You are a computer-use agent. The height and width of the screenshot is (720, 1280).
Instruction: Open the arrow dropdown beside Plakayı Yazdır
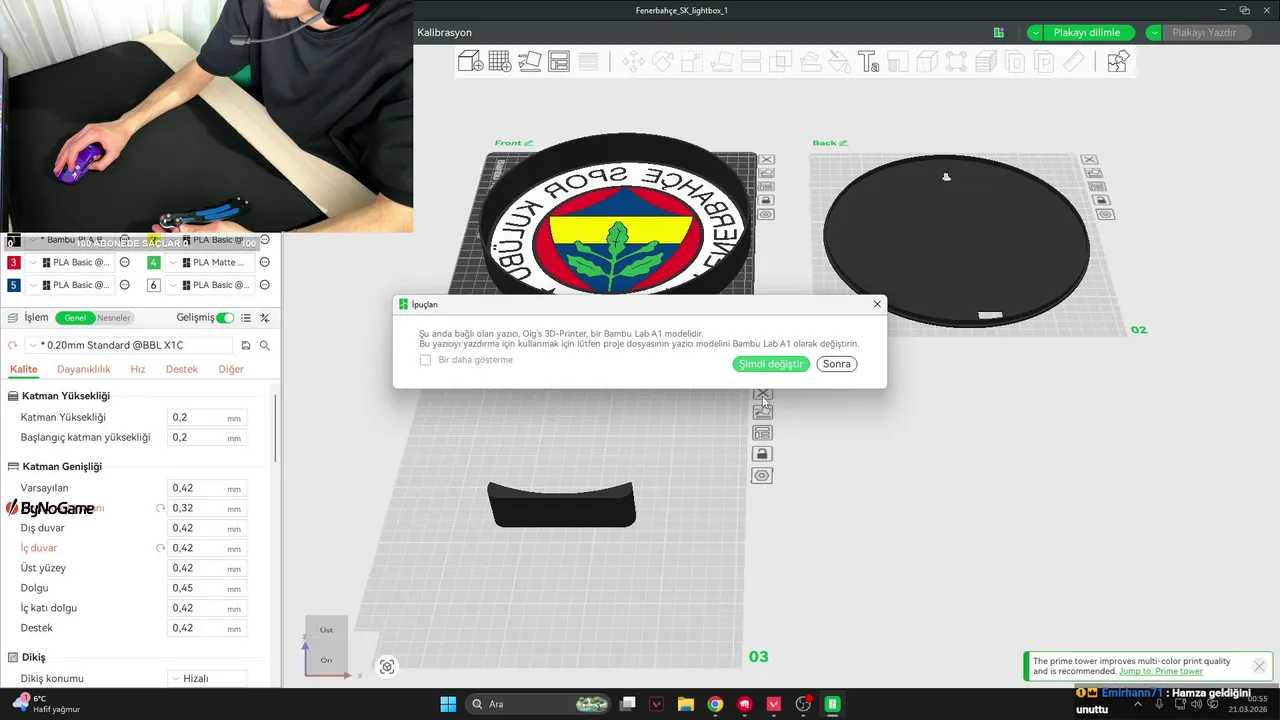(1154, 33)
